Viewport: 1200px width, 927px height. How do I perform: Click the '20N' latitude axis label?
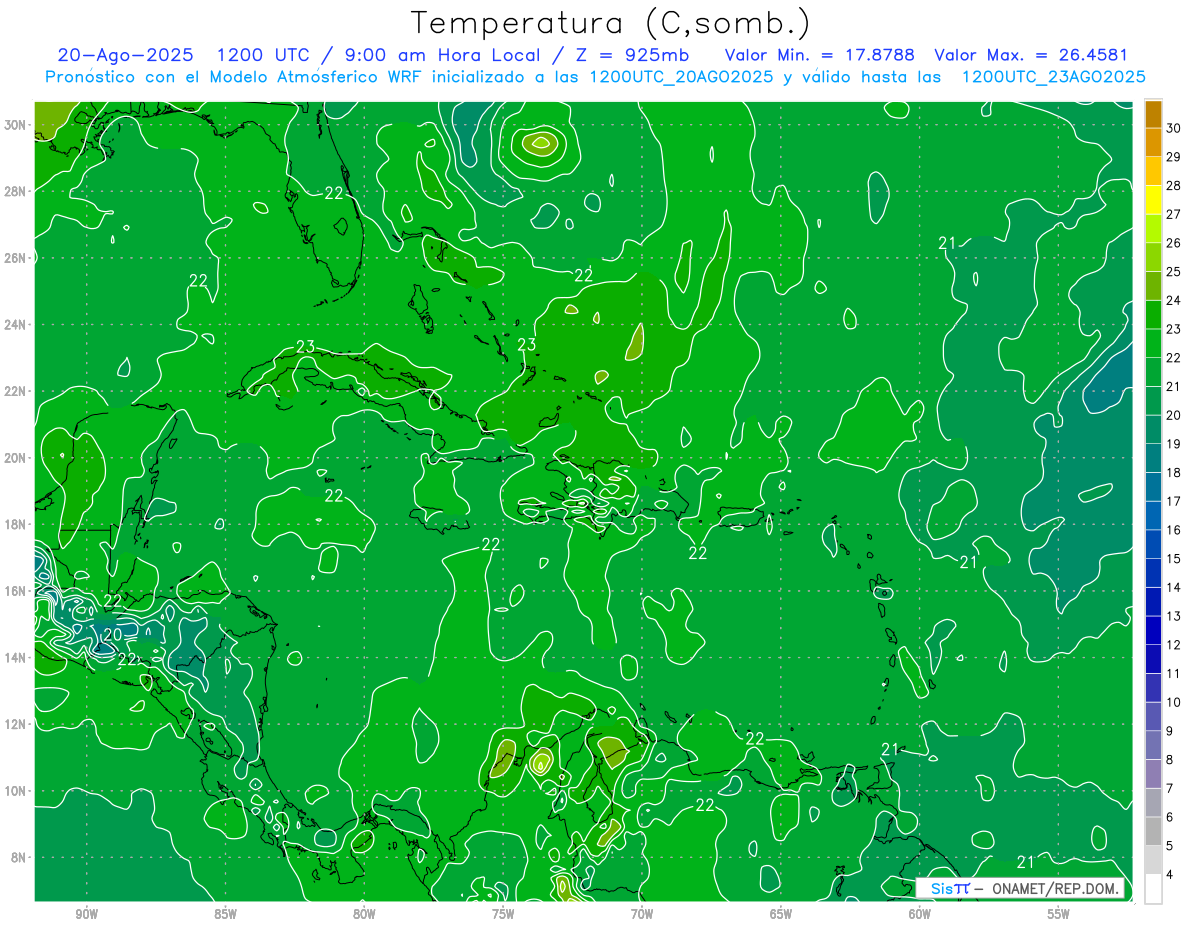(x=15, y=458)
